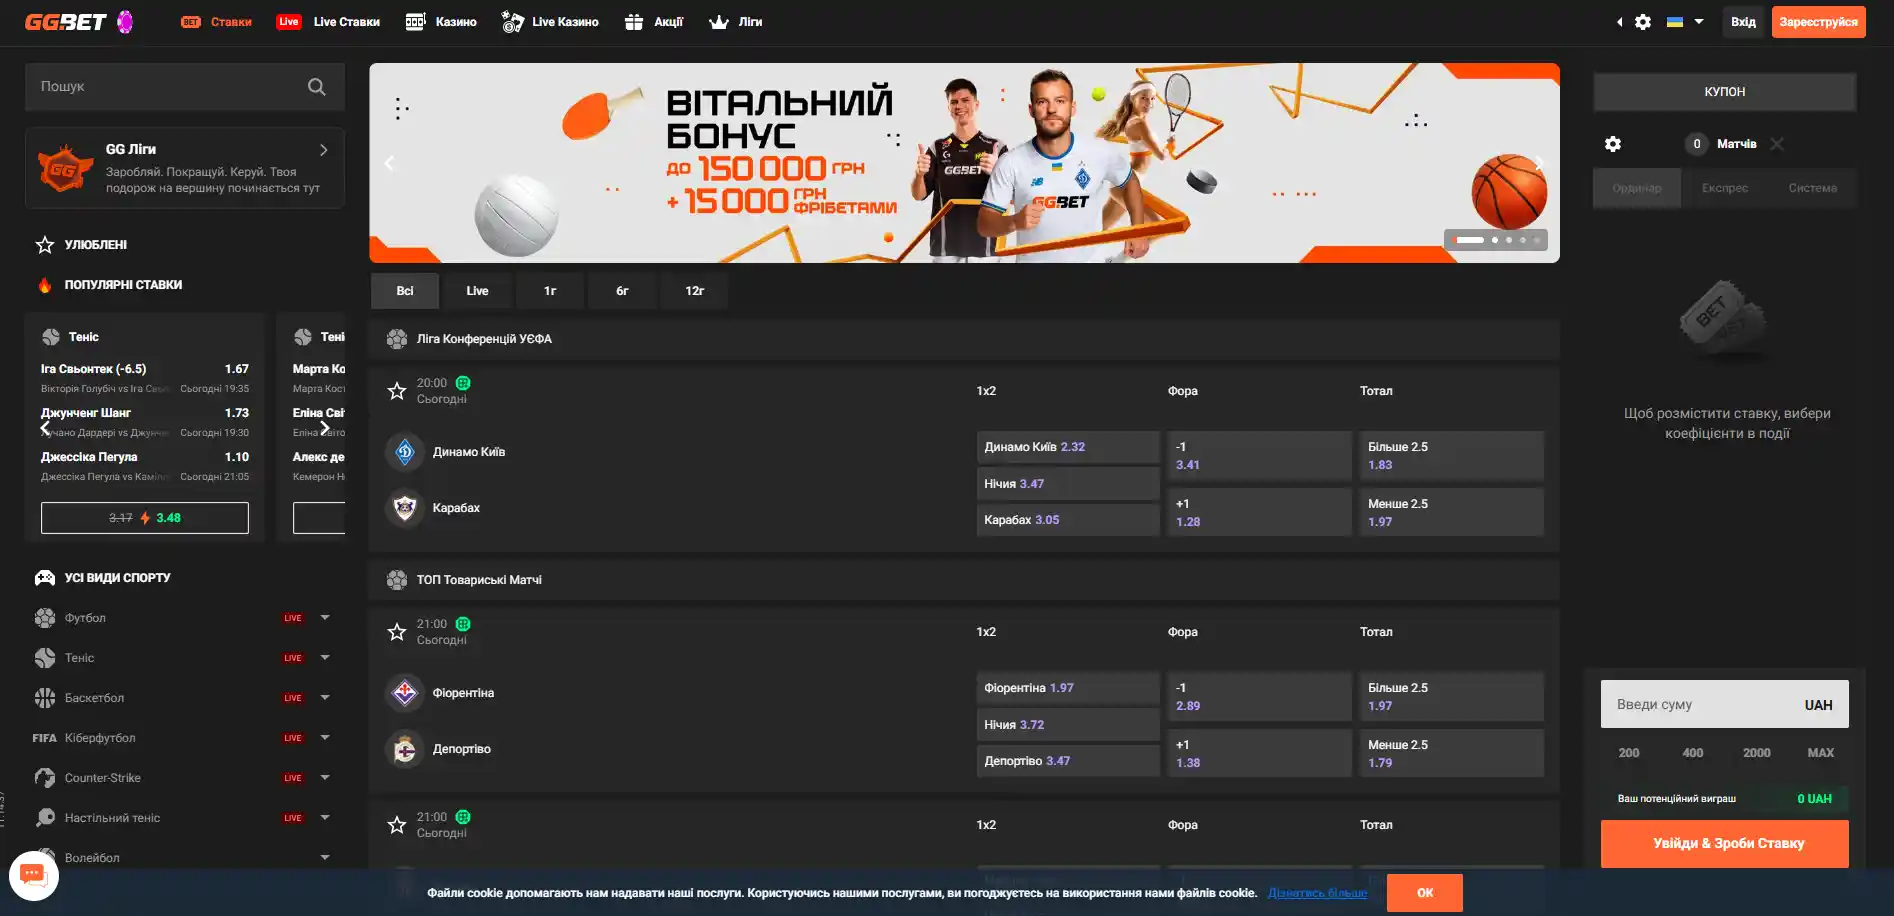Open the header settings gear icon
The image size is (1894, 916).
(1643, 22)
